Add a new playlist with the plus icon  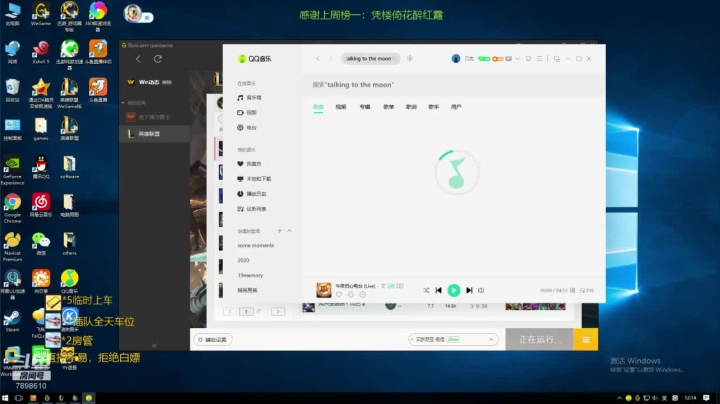279,230
